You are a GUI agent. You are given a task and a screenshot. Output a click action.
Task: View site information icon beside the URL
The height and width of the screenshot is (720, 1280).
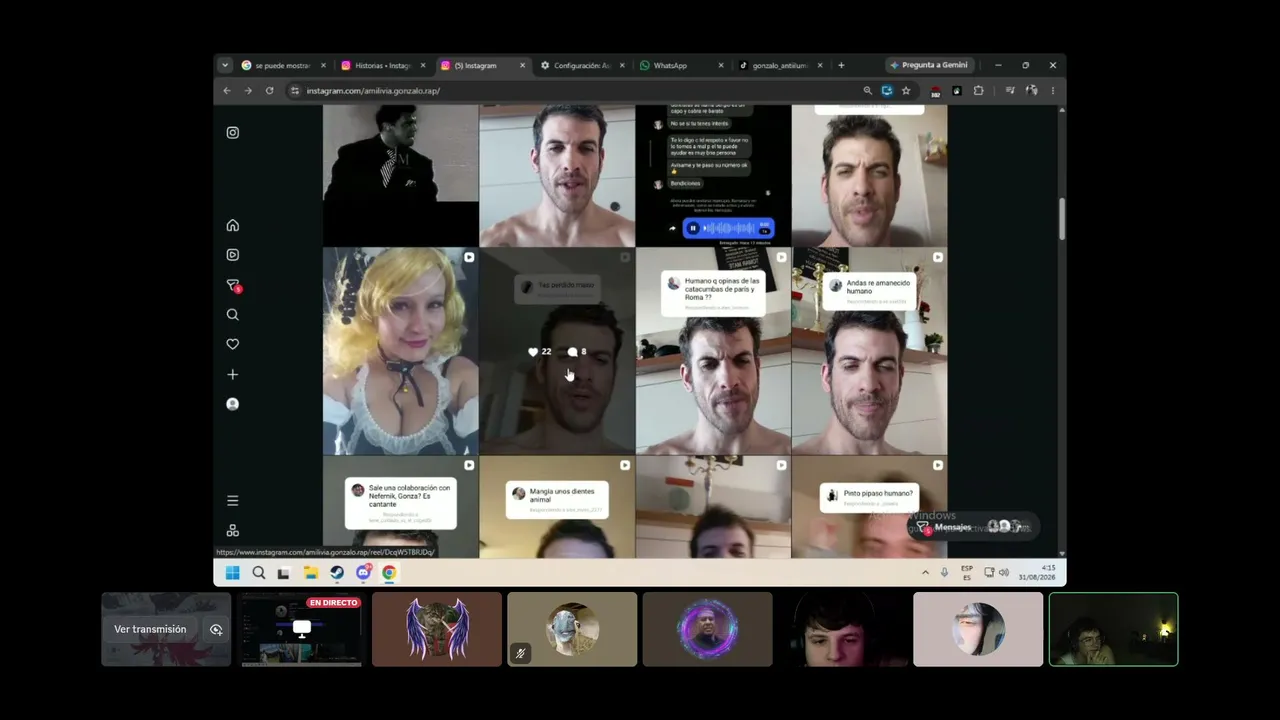coord(294,91)
